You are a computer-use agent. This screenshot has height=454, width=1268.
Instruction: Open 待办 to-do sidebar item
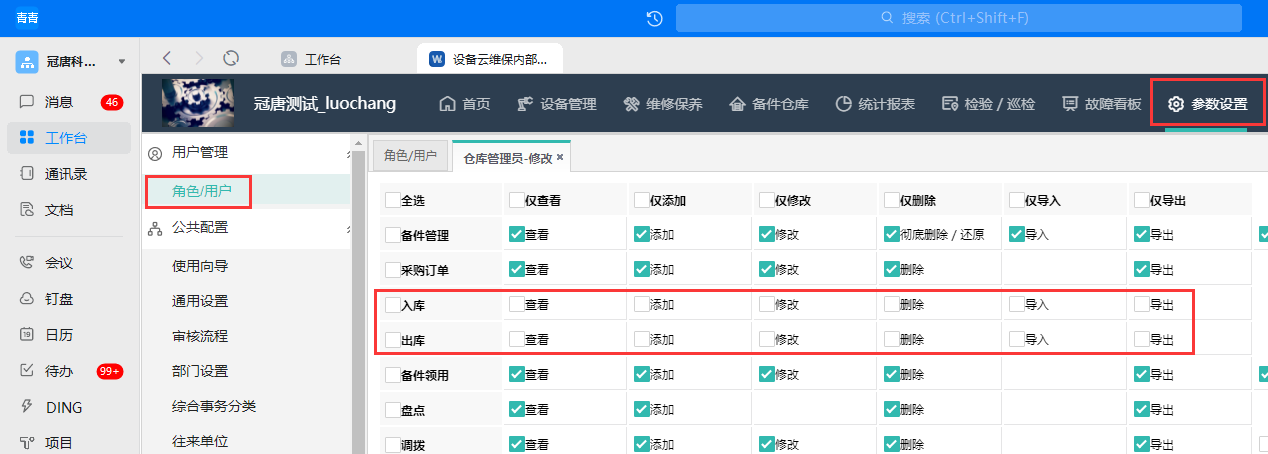[59, 371]
